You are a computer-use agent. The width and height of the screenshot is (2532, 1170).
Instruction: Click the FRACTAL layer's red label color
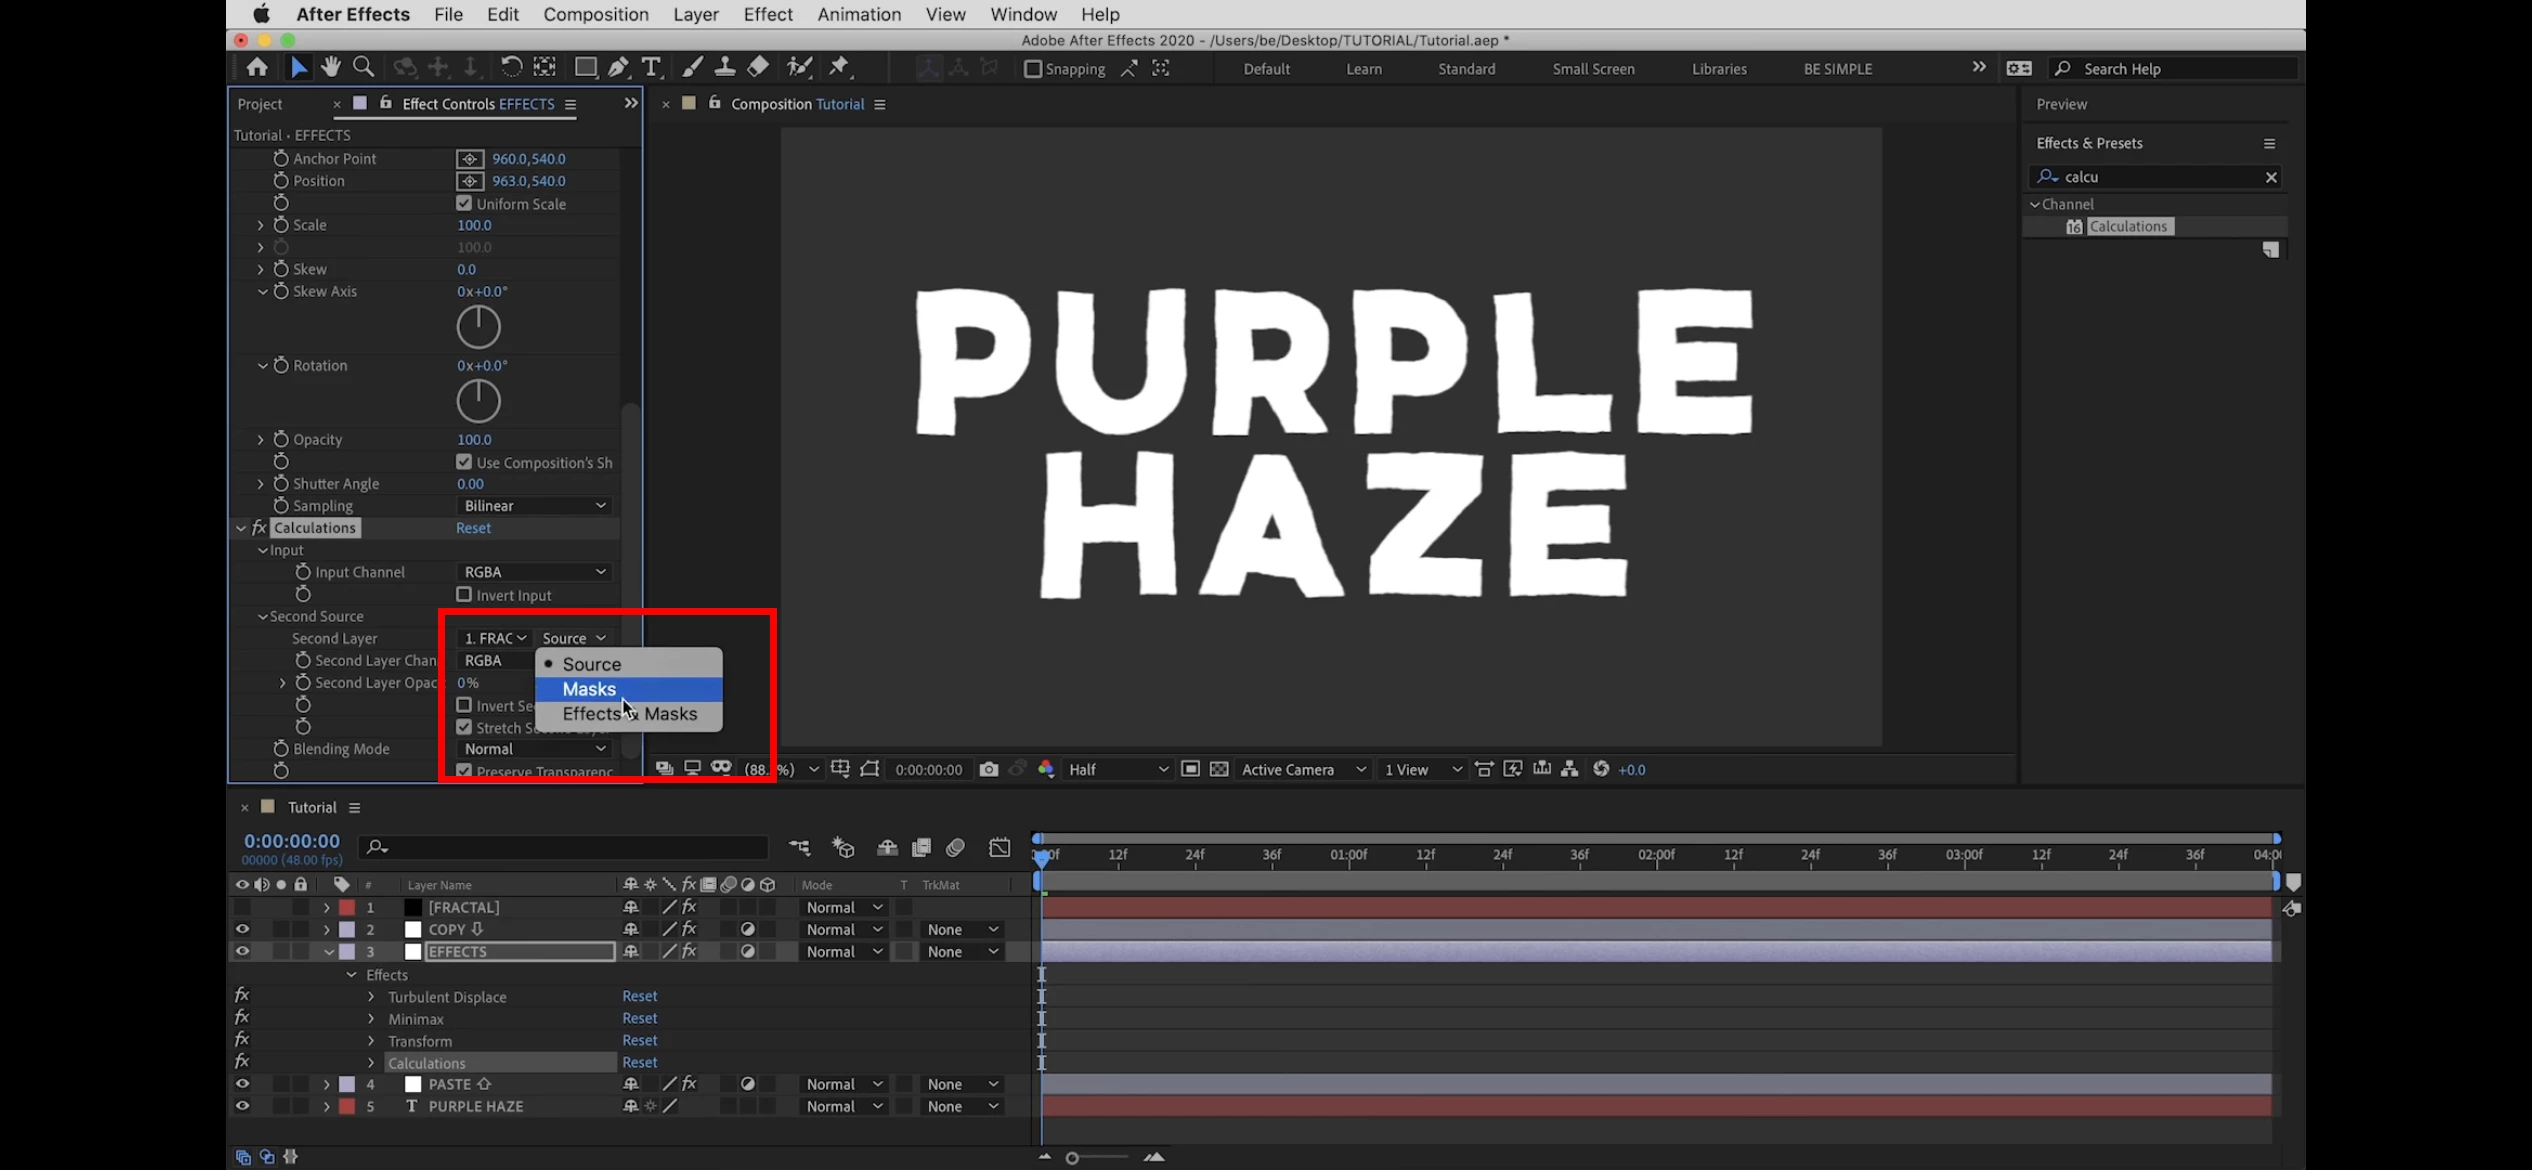pos(347,907)
